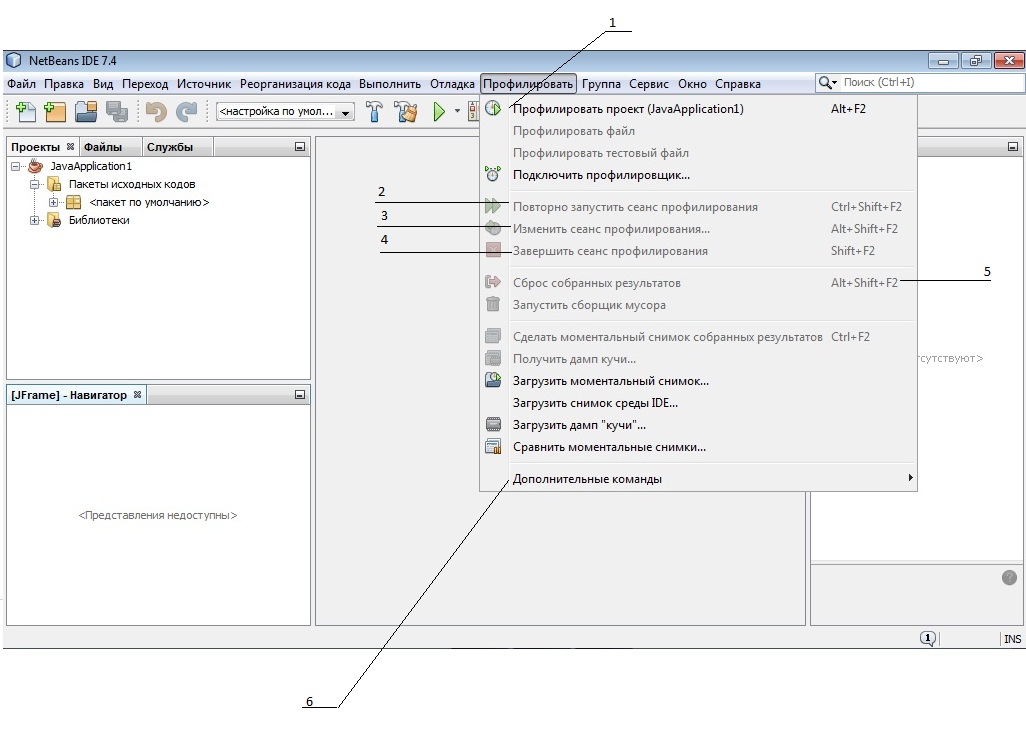The height and width of the screenshot is (753, 1026).
Task: Minimize the Projects panel group
Action: coord(300,147)
